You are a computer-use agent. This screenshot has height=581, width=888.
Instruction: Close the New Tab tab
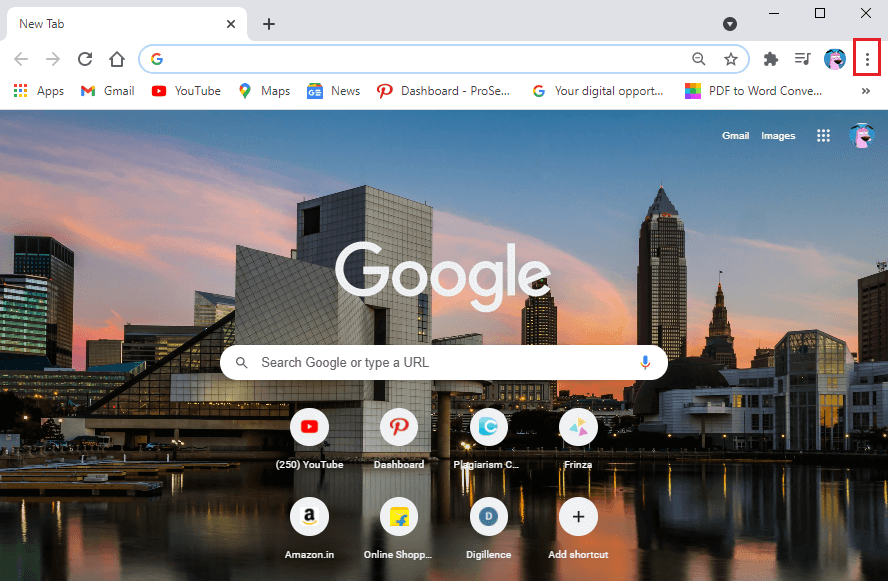(230, 24)
